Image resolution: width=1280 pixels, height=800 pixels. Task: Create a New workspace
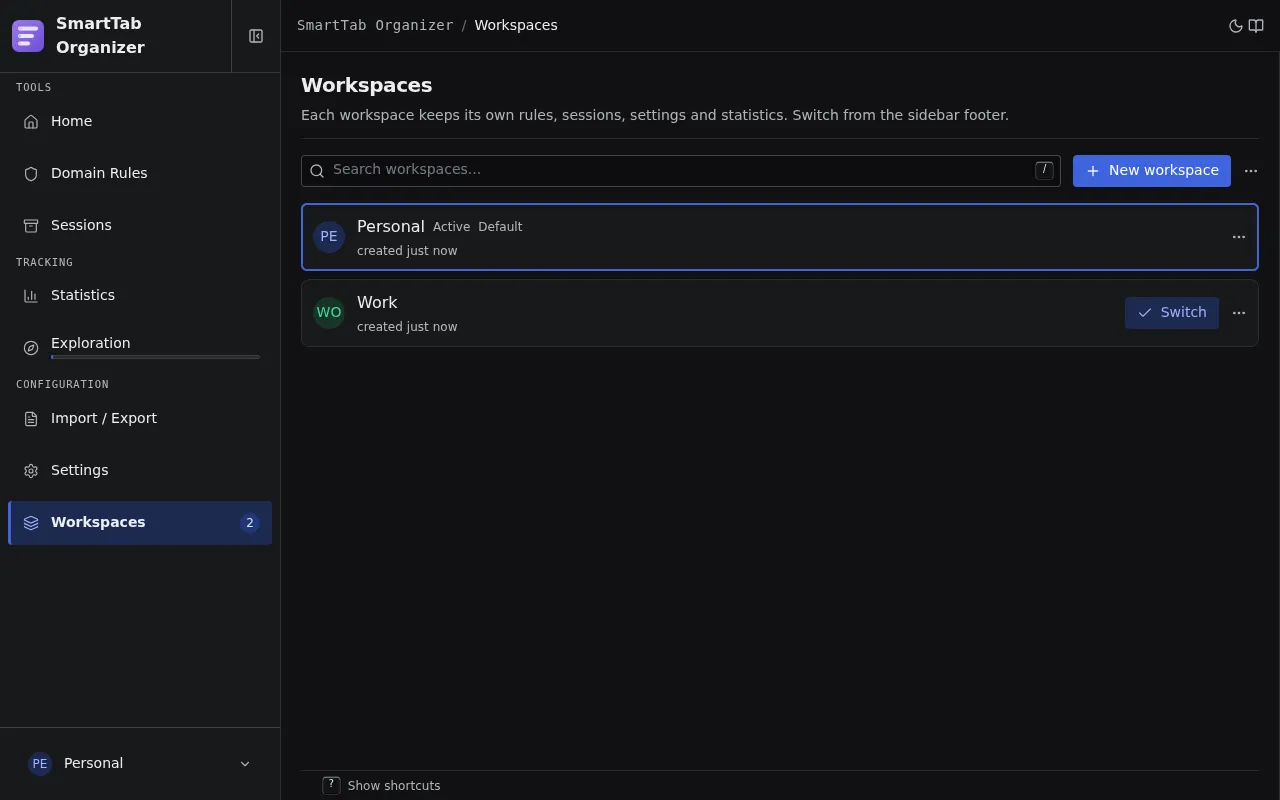pyautogui.click(x=1152, y=171)
